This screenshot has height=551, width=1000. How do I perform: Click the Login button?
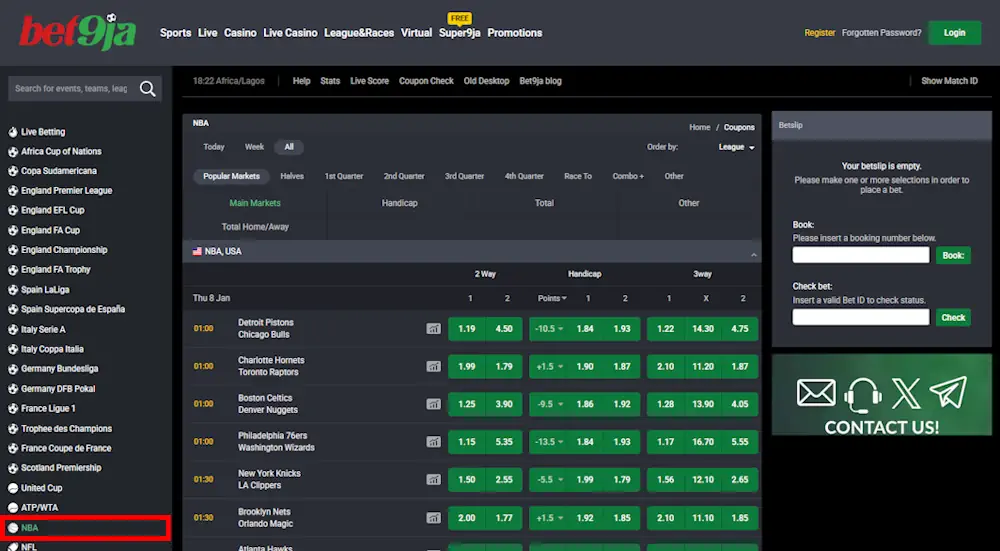[x=954, y=33]
